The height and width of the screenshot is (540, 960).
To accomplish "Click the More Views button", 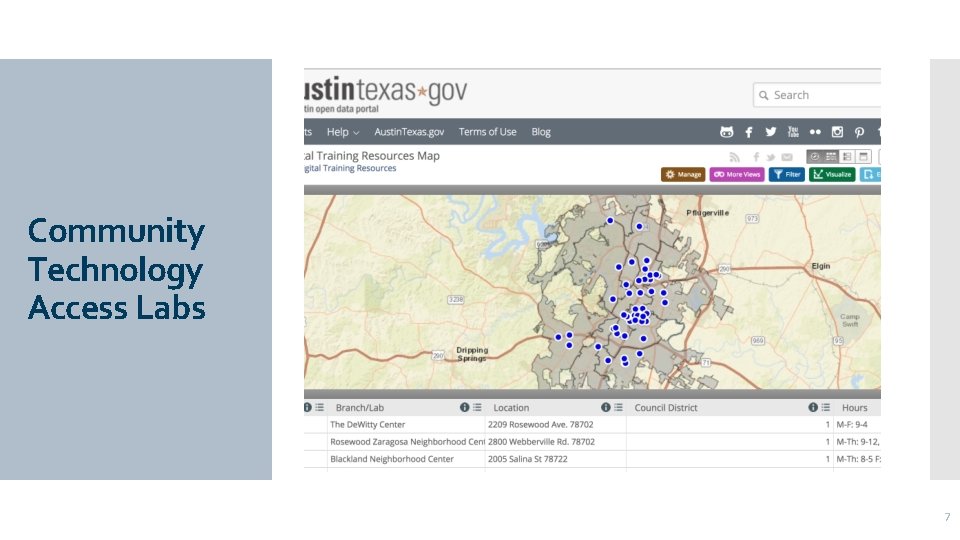I will click(737, 174).
